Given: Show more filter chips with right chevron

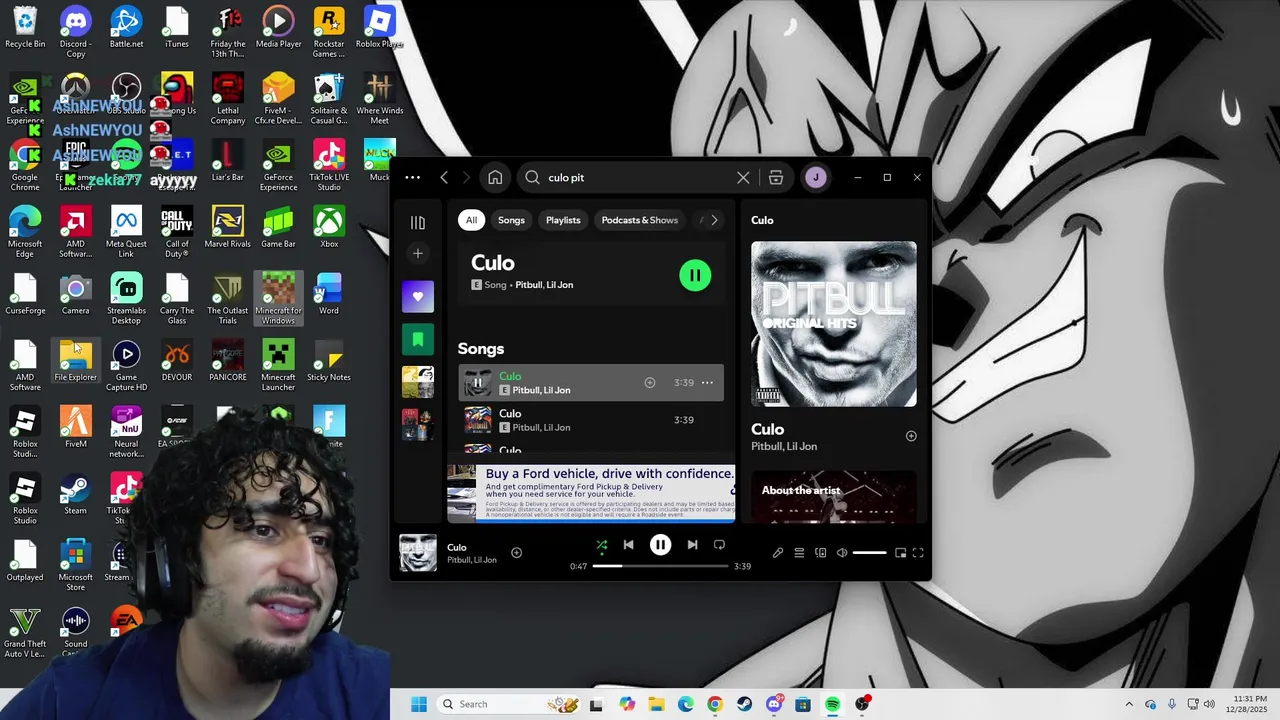Looking at the screenshot, I should 714,220.
